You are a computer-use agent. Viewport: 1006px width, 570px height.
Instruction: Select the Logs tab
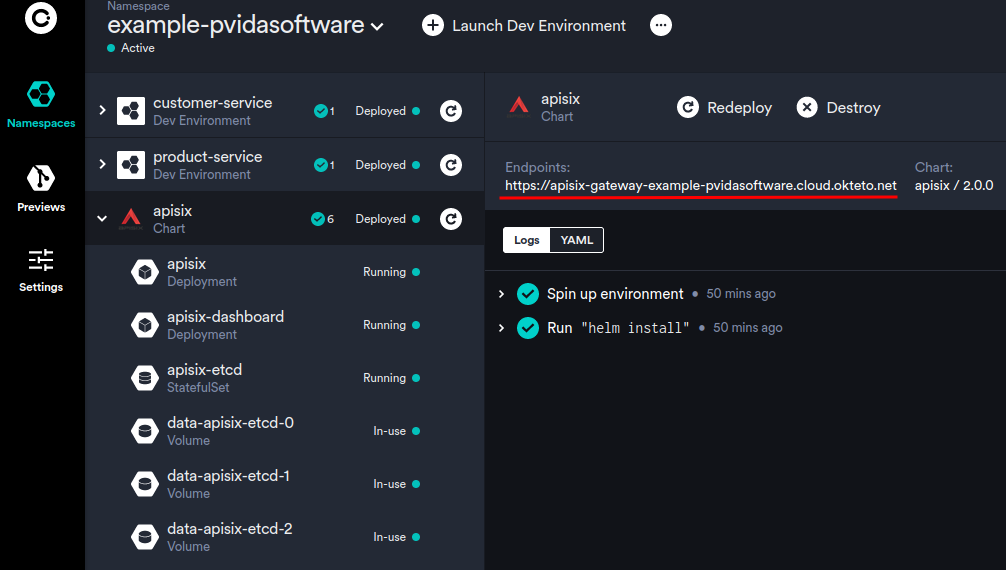pyautogui.click(x=527, y=240)
